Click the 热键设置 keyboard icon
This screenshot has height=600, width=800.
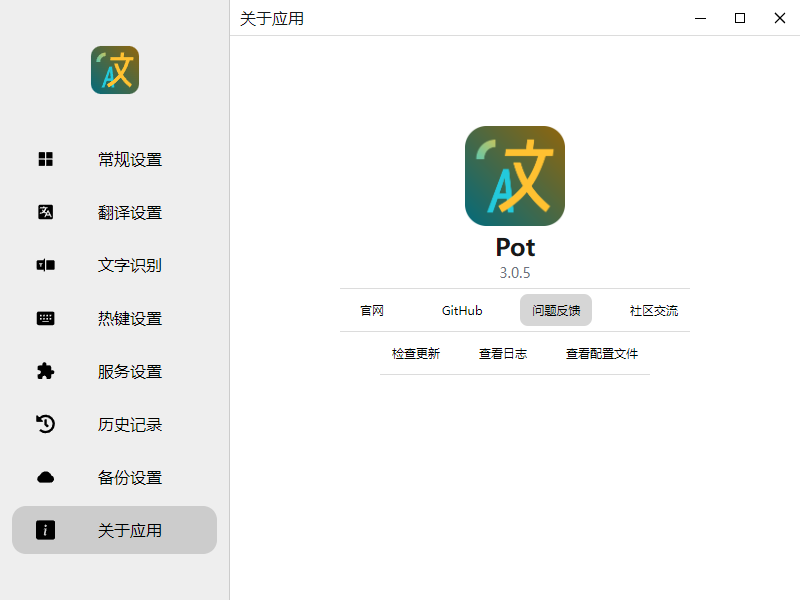pos(45,318)
